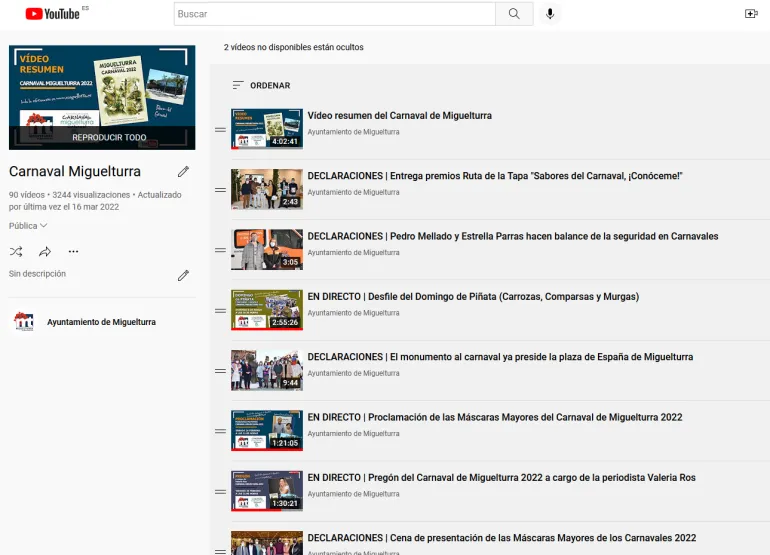Open thumbnail of Vídeo resumen del Carnaval 4:02:41
The image size is (770, 555).
click(x=267, y=129)
